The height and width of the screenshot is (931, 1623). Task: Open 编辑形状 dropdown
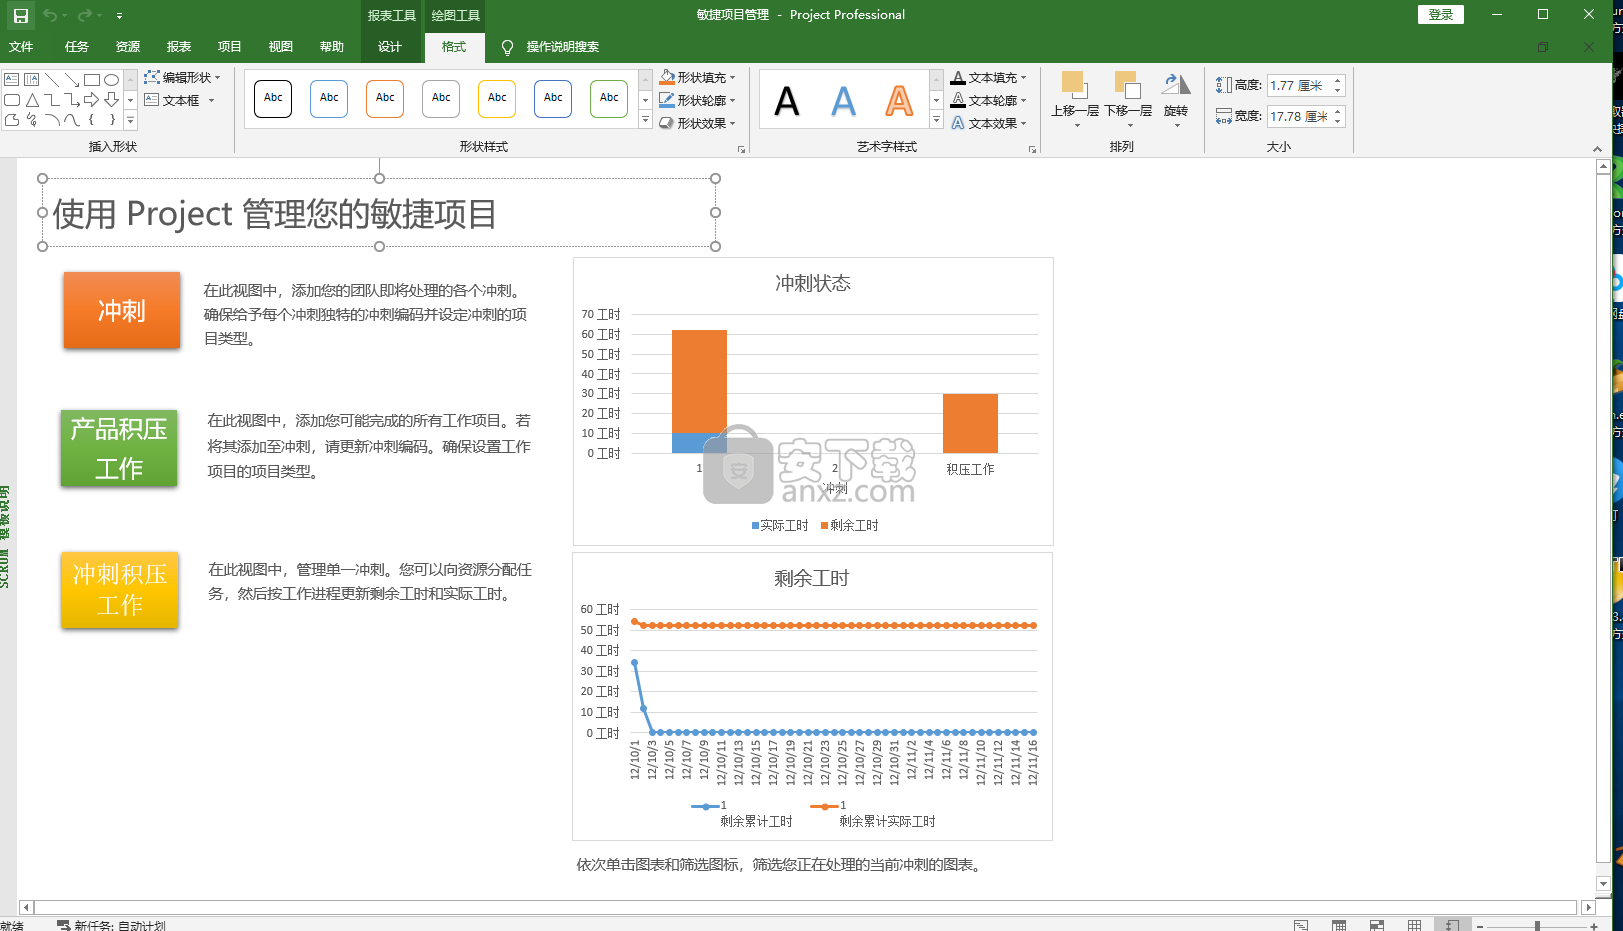pyautogui.click(x=182, y=77)
